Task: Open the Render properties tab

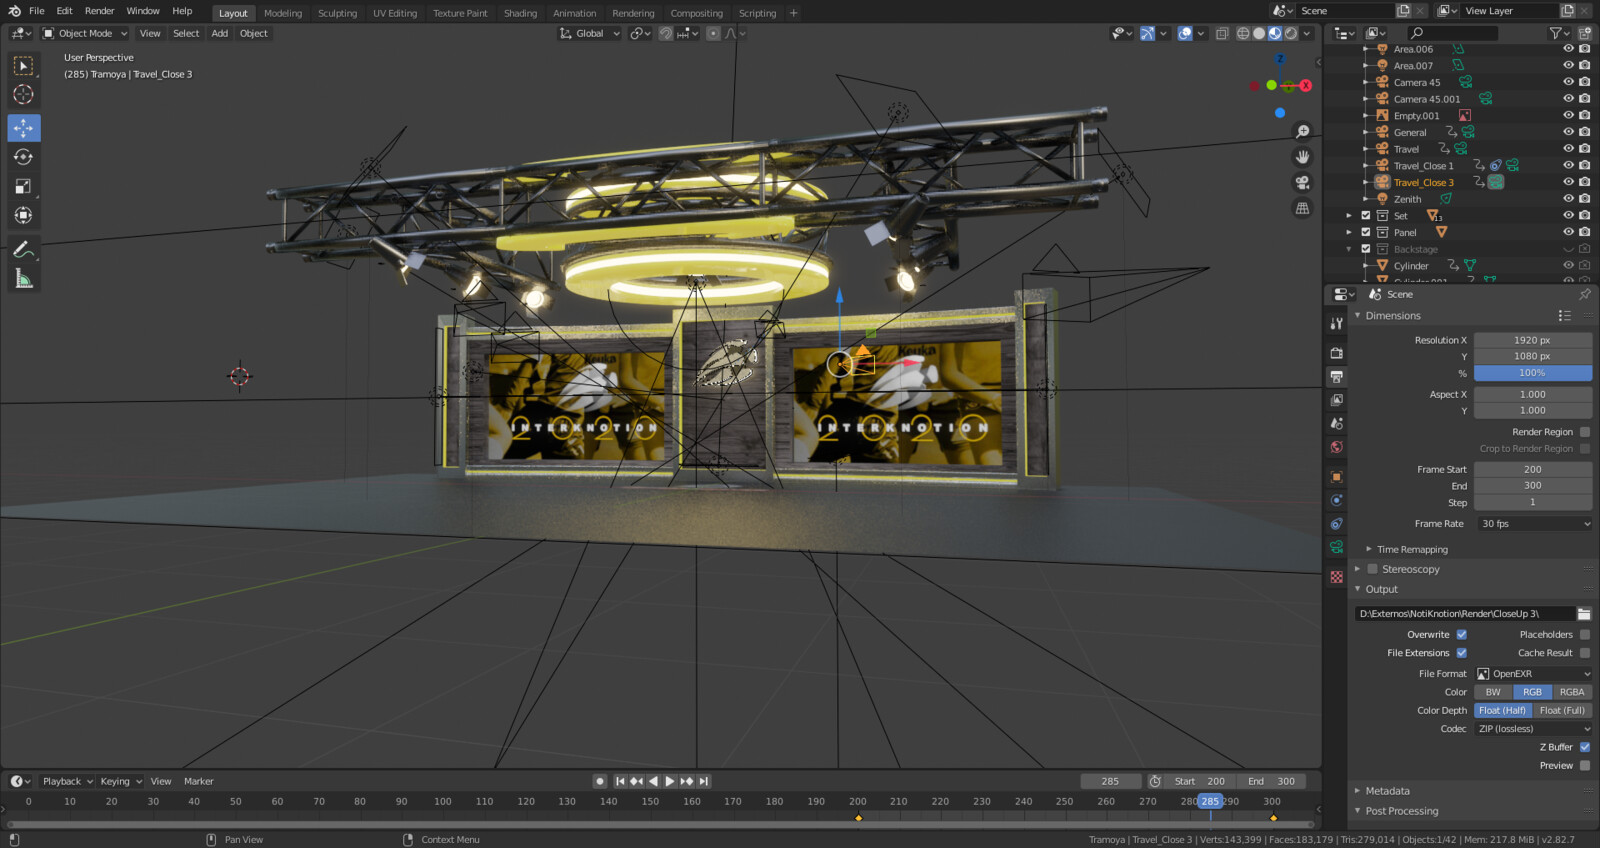Action: pyautogui.click(x=1337, y=353)
